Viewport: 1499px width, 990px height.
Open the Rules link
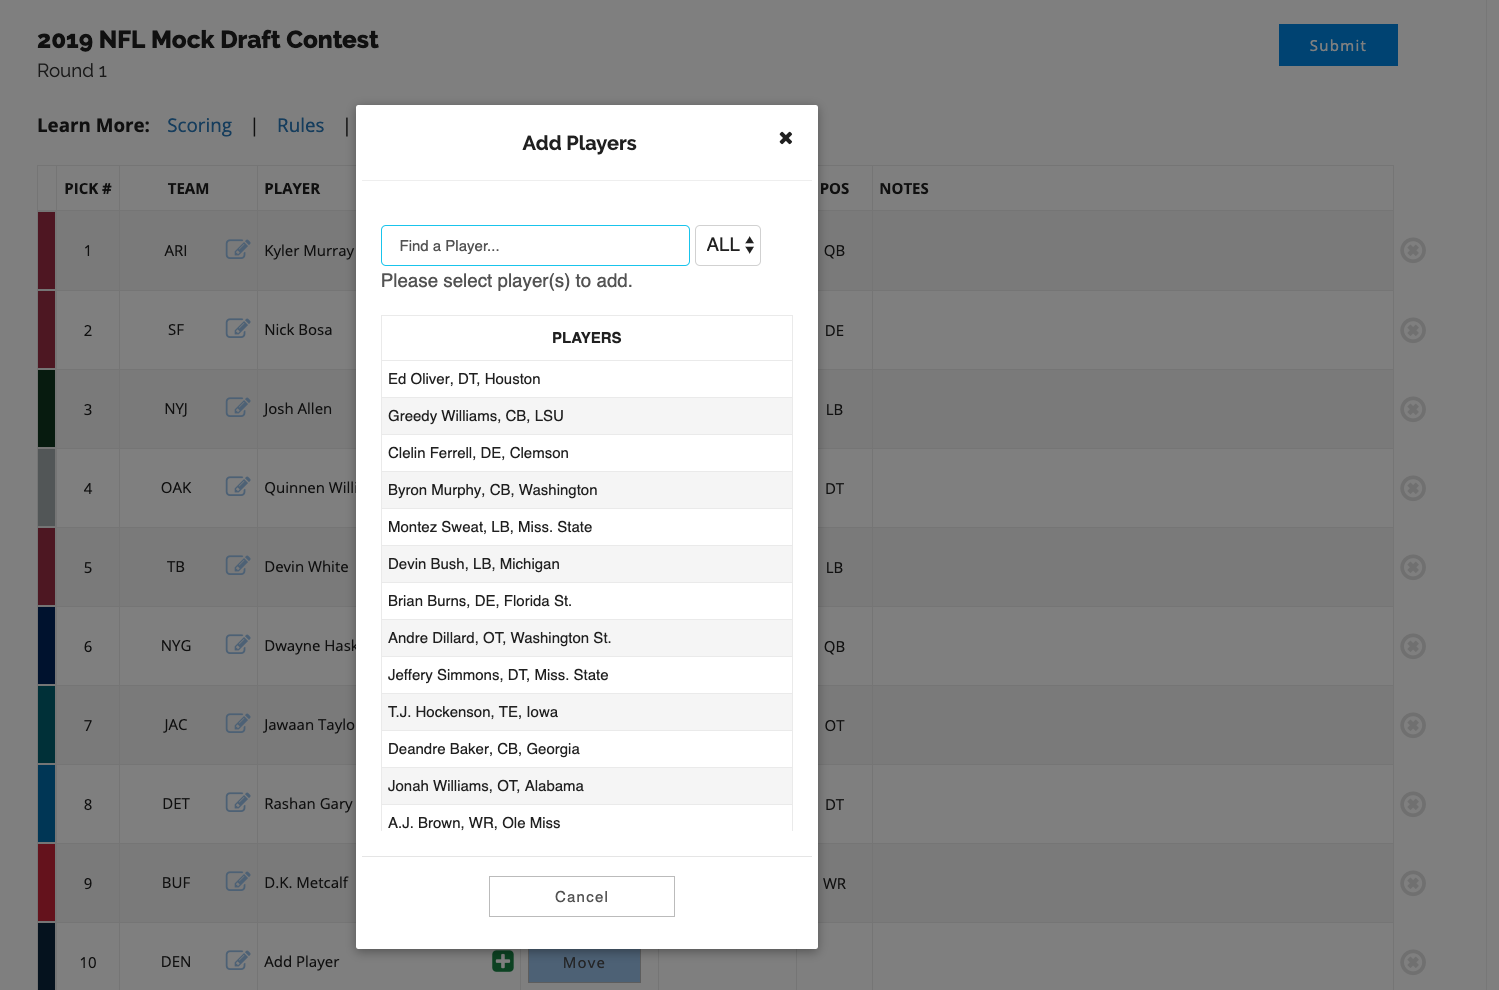300,125
